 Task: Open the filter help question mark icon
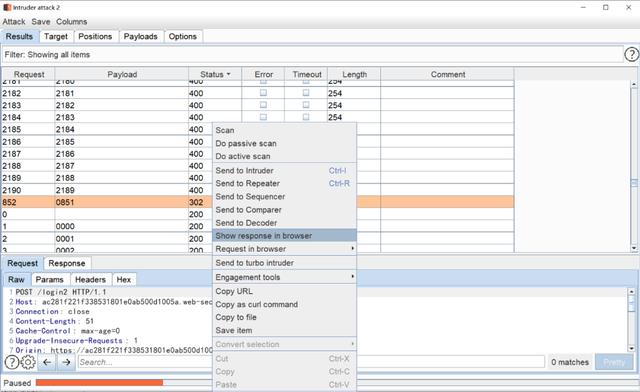point(631,54)
